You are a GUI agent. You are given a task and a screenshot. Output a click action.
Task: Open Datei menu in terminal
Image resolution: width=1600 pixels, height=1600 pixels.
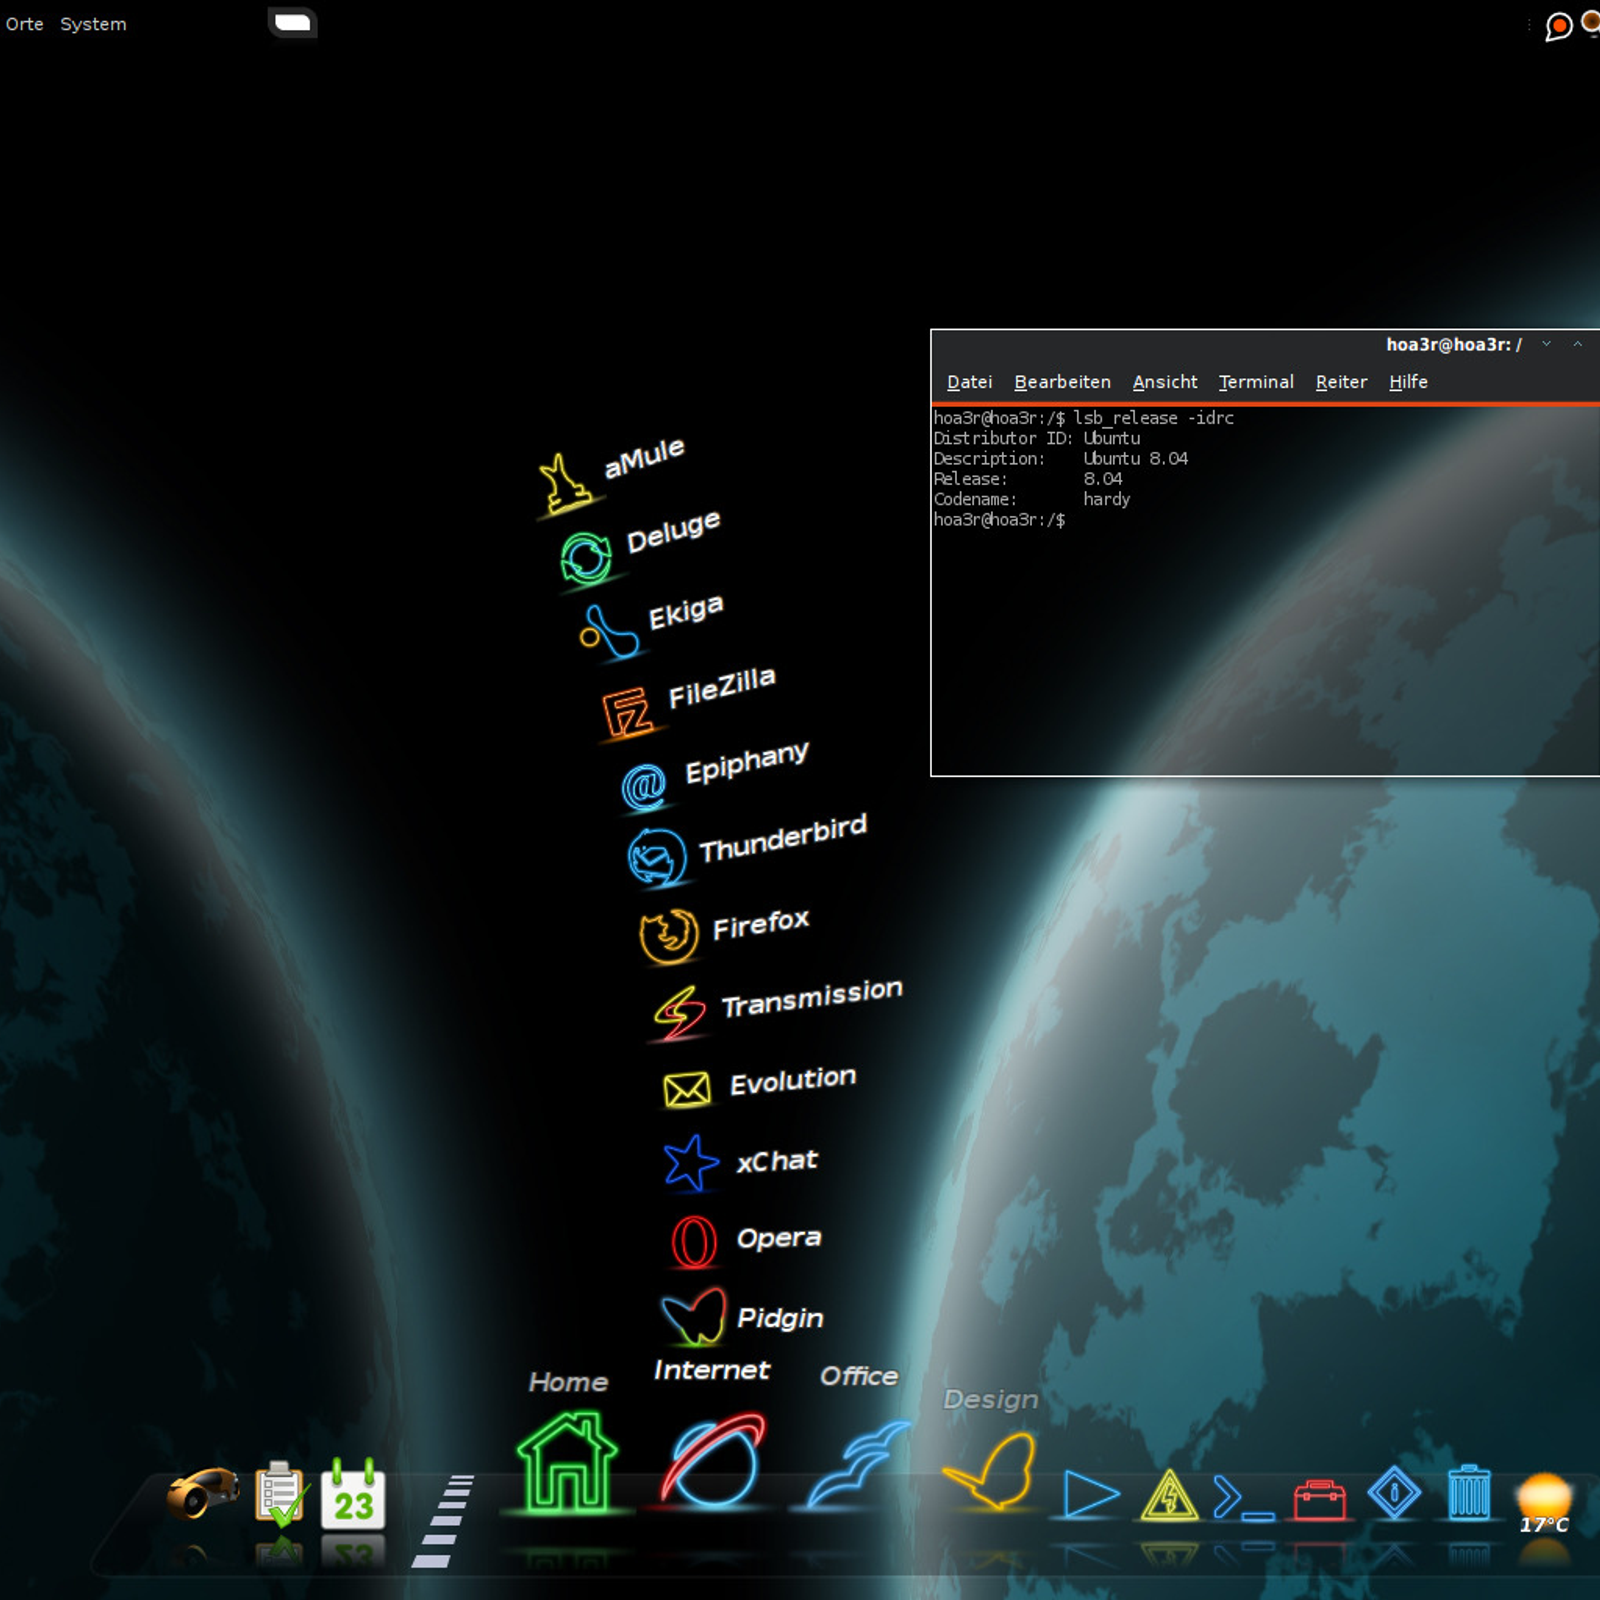pyautogui.click(x=969, y=382)
